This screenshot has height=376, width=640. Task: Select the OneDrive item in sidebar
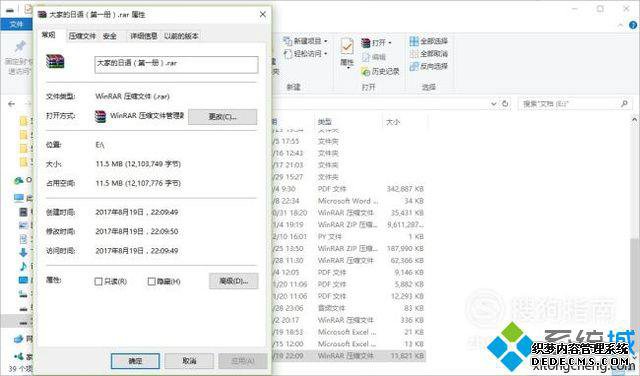19,180
